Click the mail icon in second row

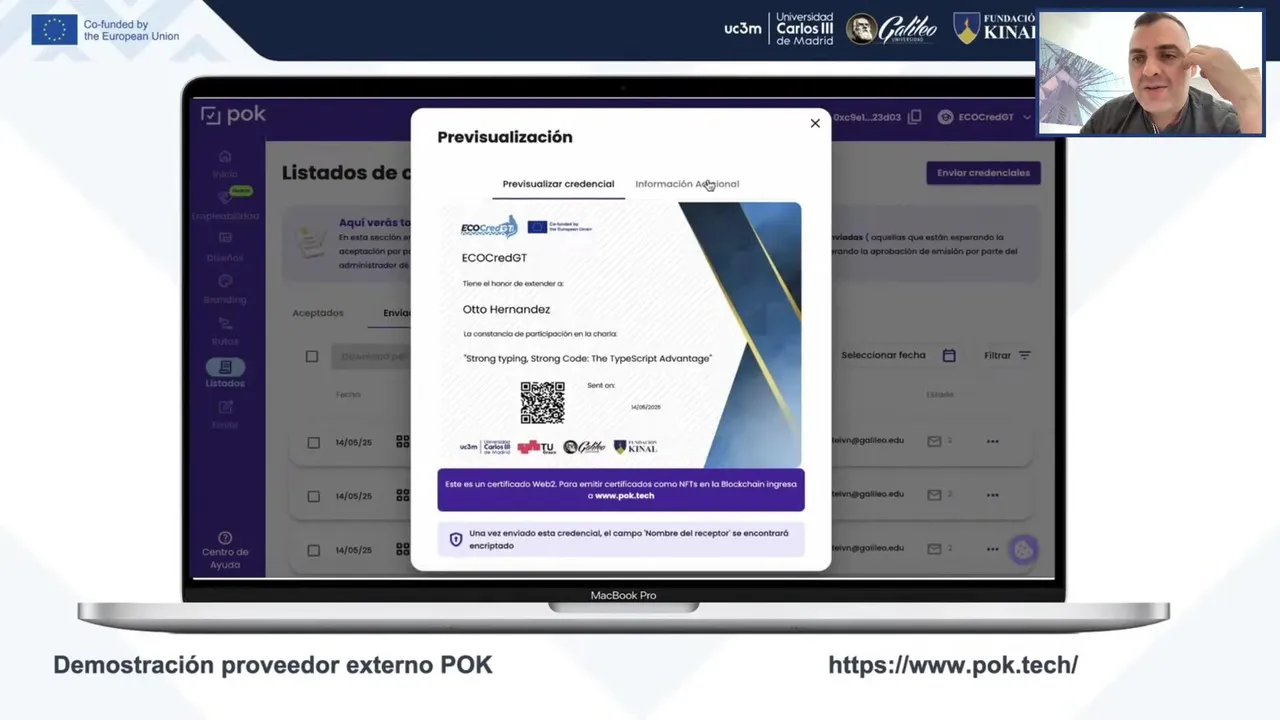click(934, 494)
